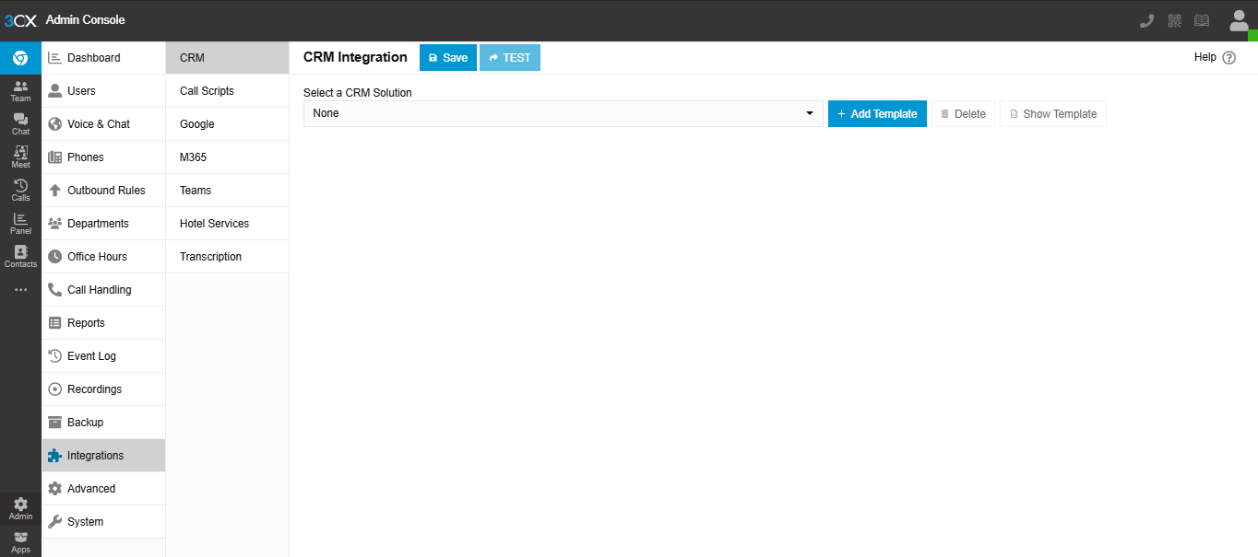
Task: Open Calls history icon
Action: [20, 189]
